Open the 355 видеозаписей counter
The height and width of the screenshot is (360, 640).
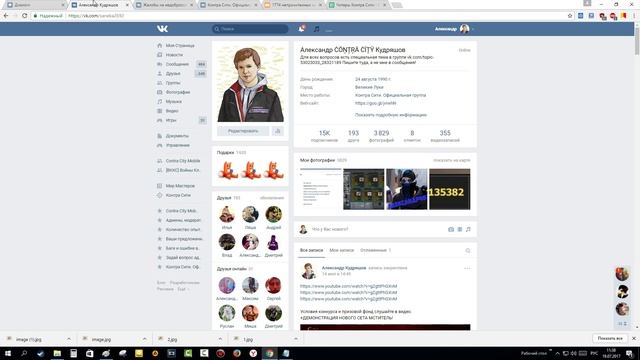pyautogui.click(x=445, y=136)
